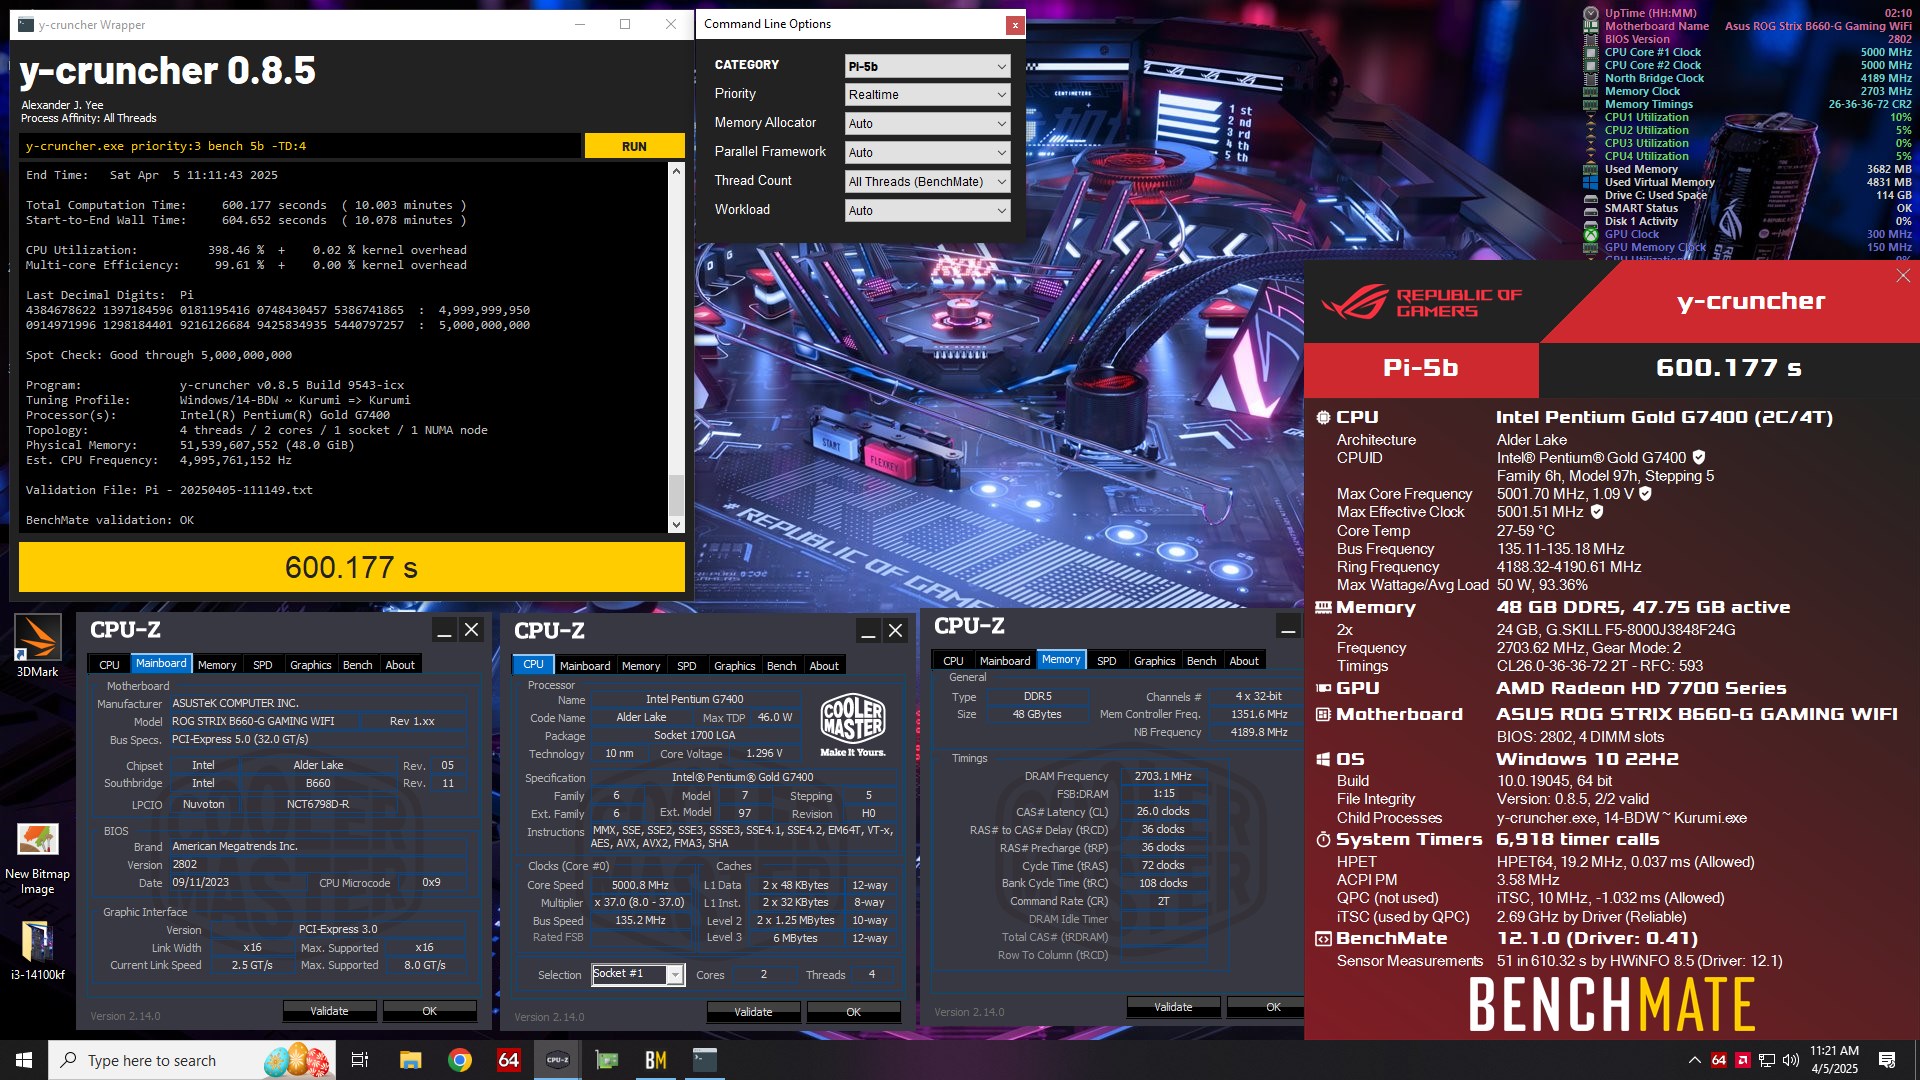Click the HWiNFO 64 tray icon
Viewport: 1920px width, 1080px height.
pos(1719,1060)
